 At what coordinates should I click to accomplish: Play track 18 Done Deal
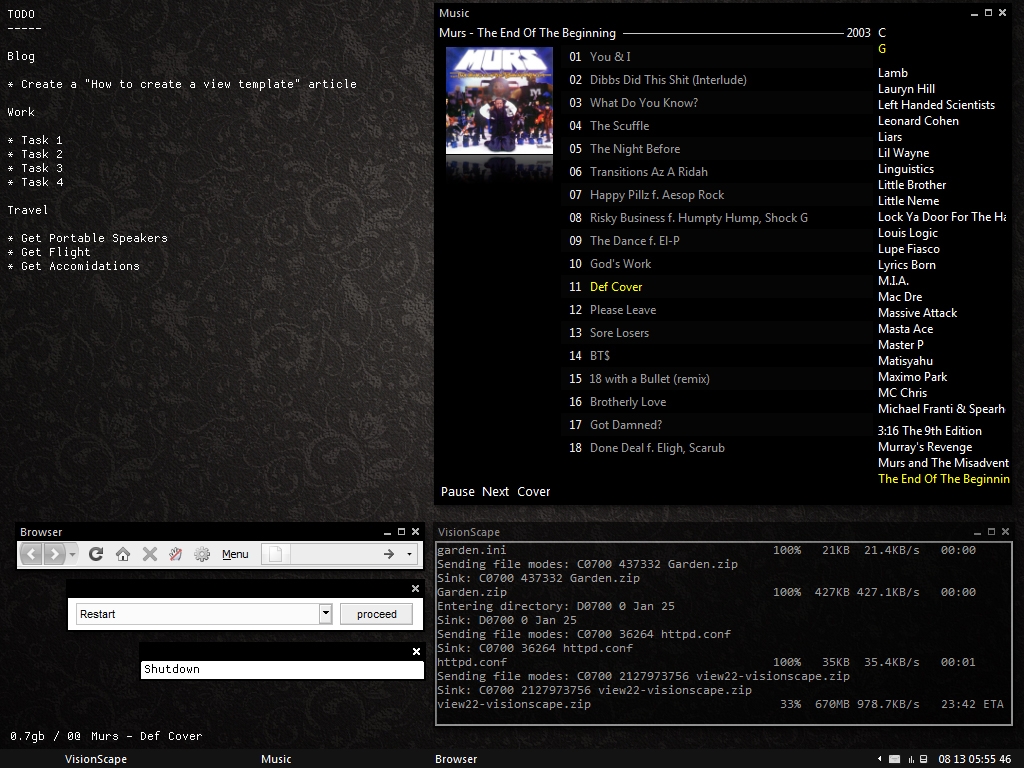point(717,448)
